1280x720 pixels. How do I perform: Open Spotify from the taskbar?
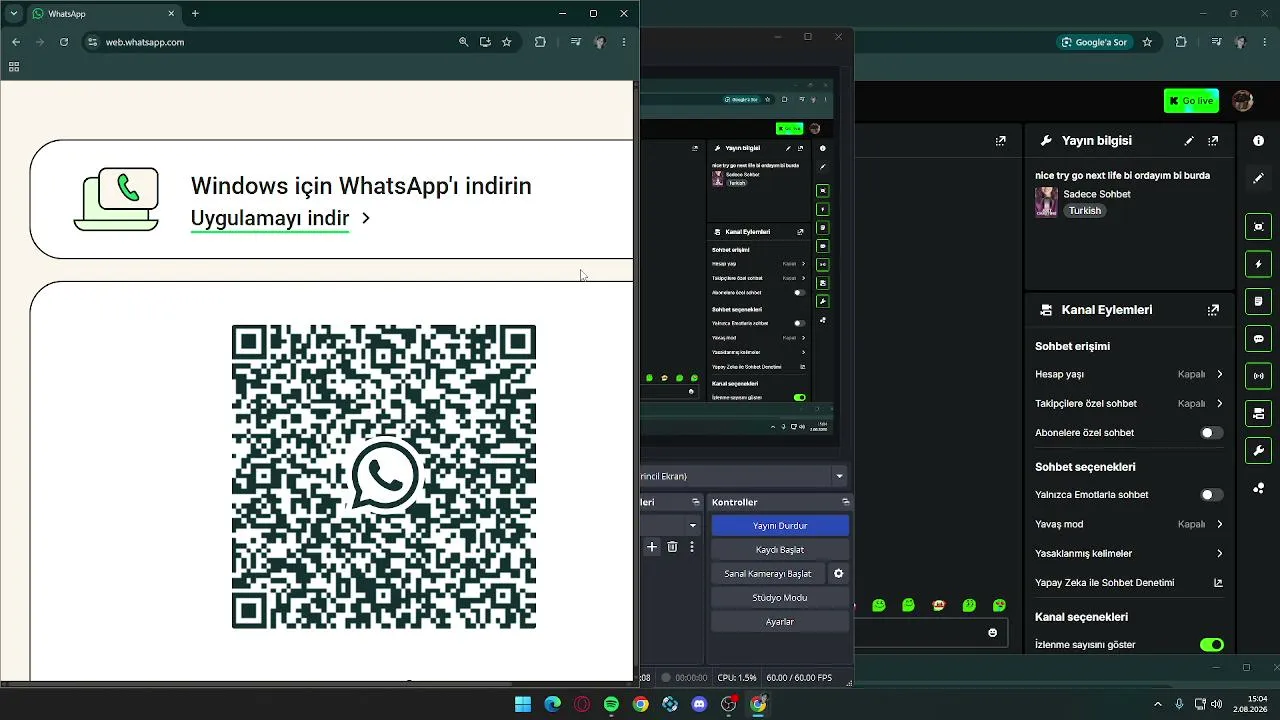(611, 704)
